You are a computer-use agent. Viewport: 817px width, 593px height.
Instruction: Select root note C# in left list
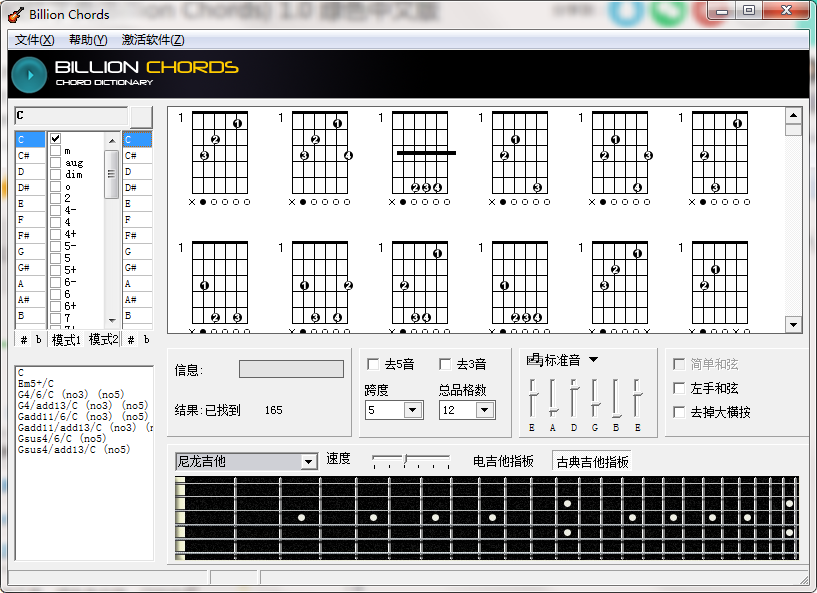click(30, 155)
